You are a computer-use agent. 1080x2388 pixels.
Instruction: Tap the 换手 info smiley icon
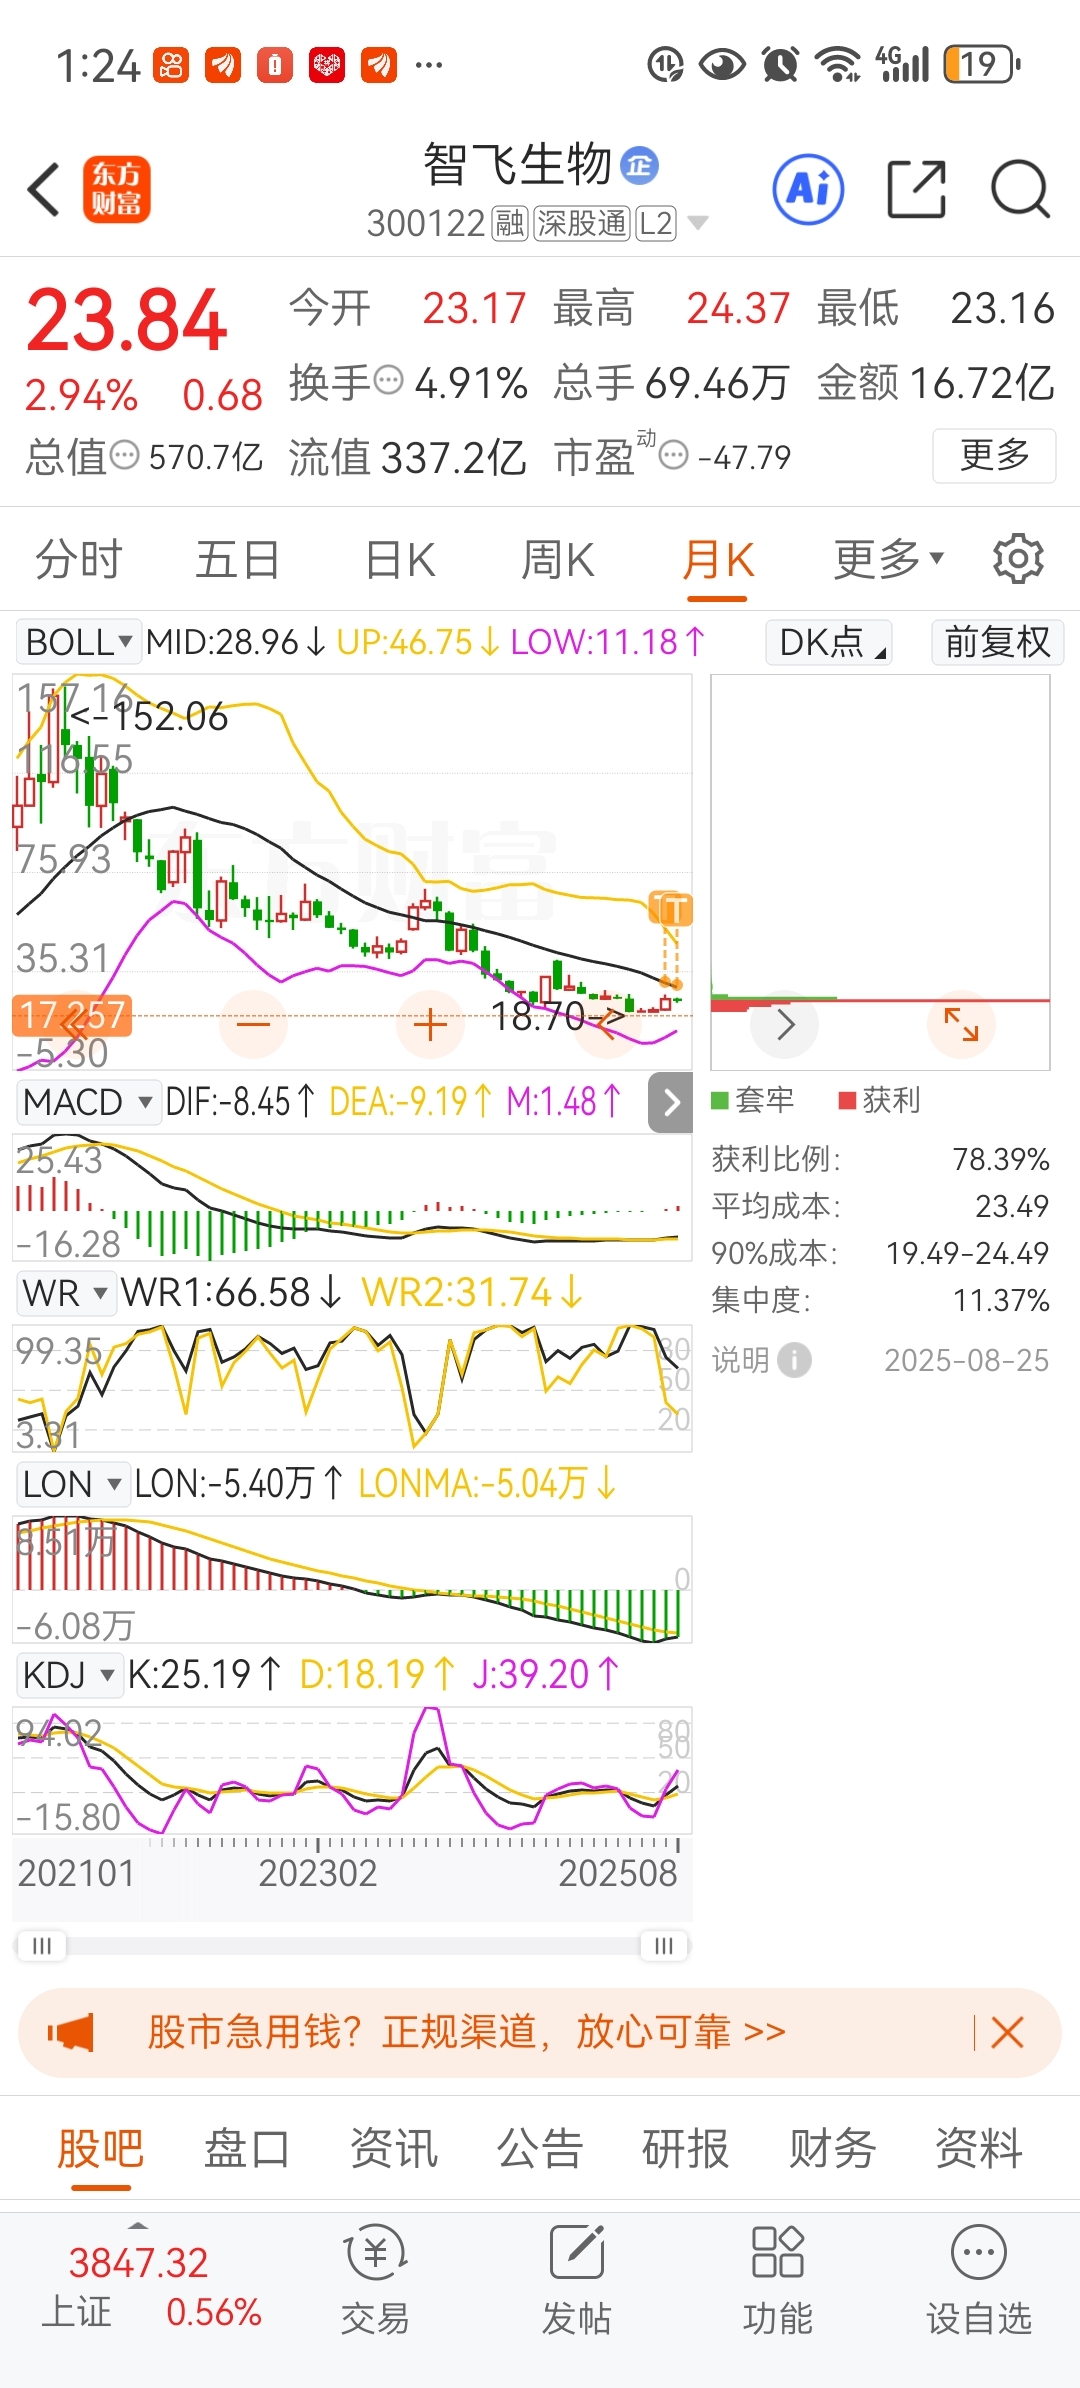click(x=388, y=381)
